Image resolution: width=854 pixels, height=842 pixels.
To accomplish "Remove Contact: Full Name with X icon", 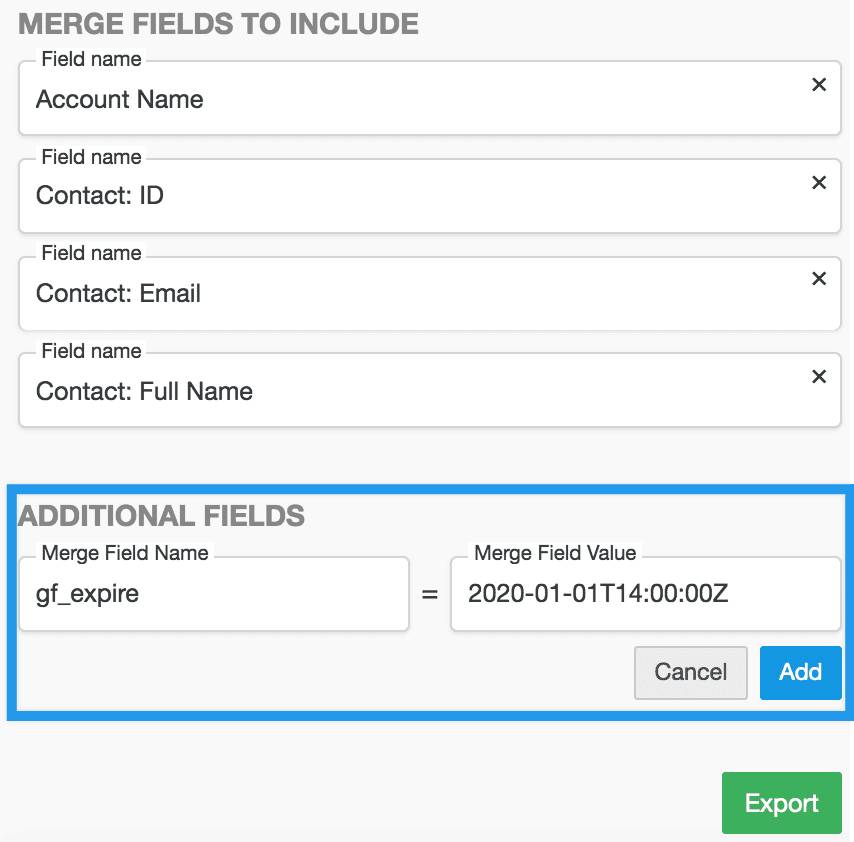I will click(x=819, y=376).
